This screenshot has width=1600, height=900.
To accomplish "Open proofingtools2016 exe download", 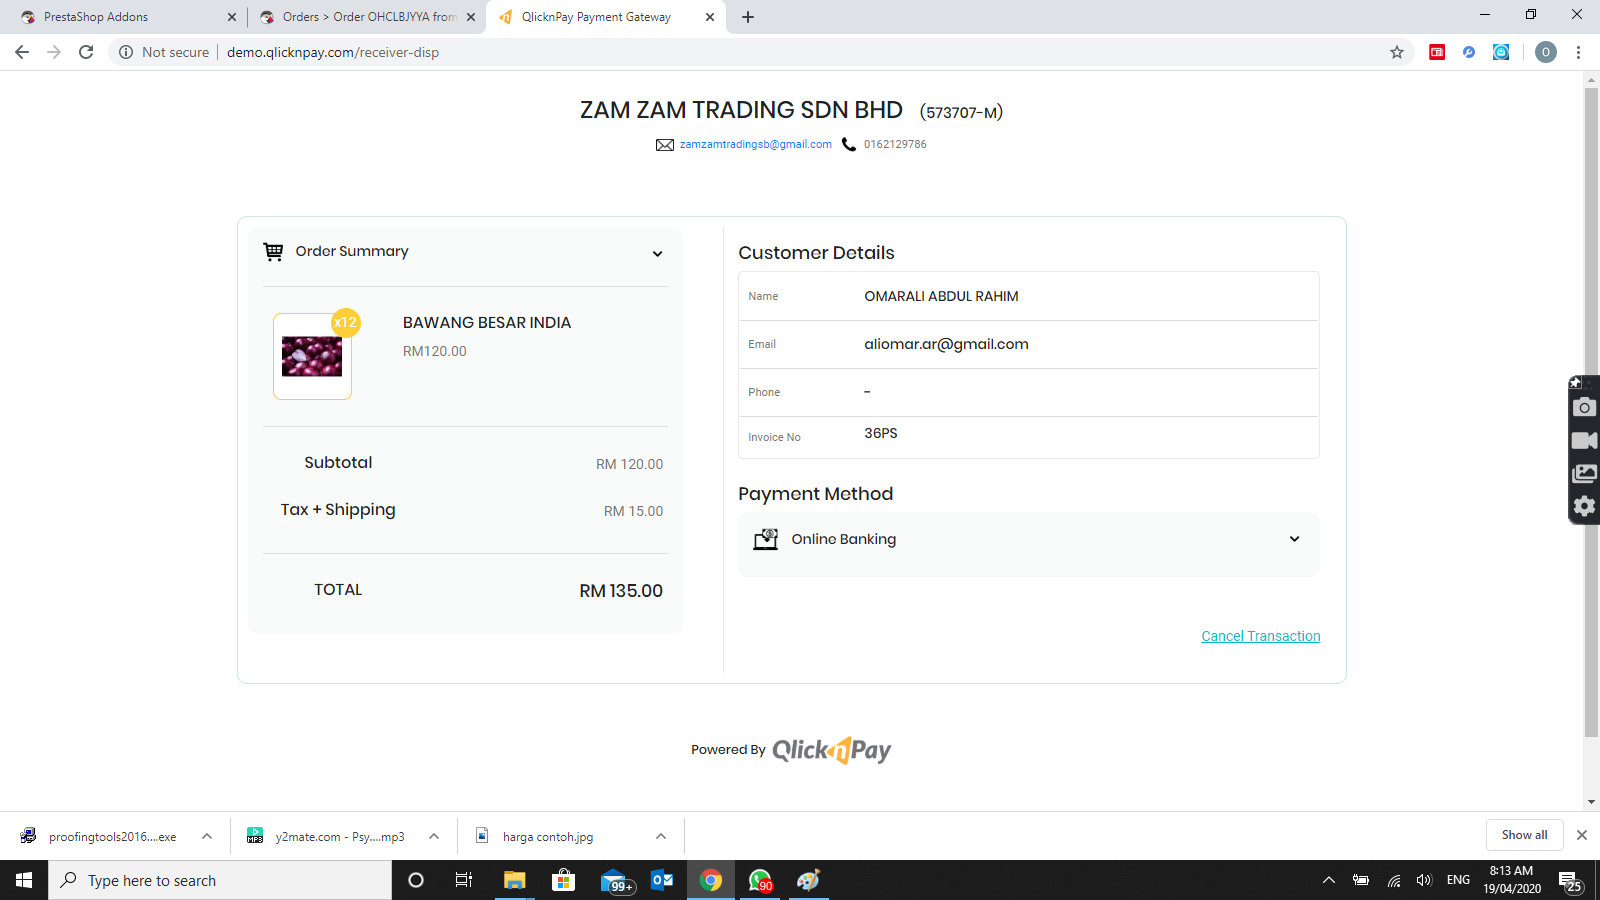I will [x=98, y=836].
